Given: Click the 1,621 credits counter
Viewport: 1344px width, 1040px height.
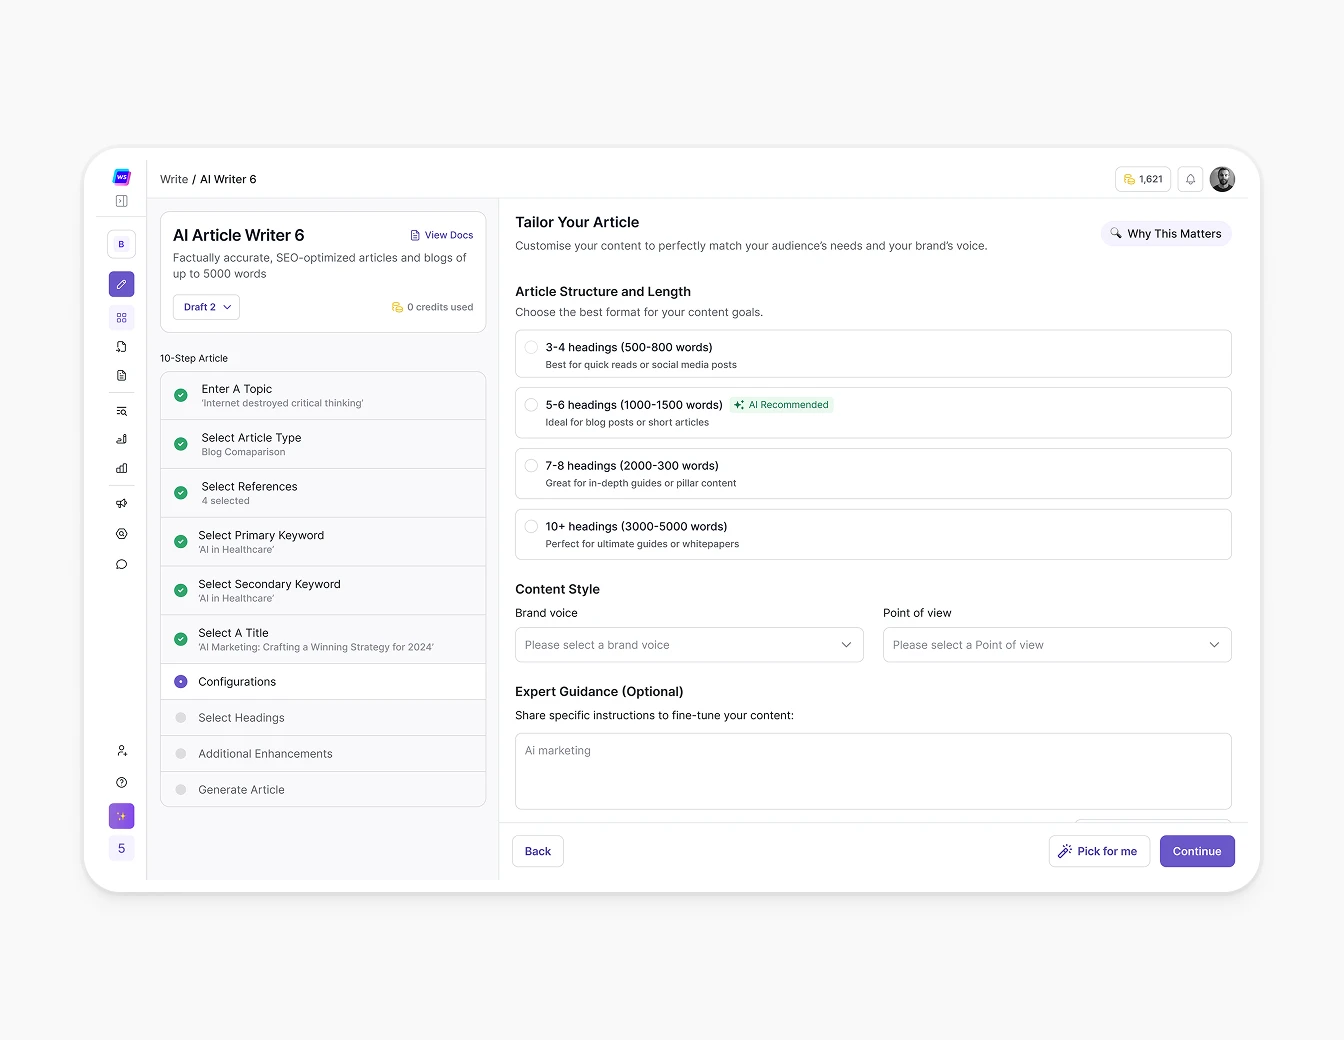Looking at the screenshot, I should click(1143, 179).
